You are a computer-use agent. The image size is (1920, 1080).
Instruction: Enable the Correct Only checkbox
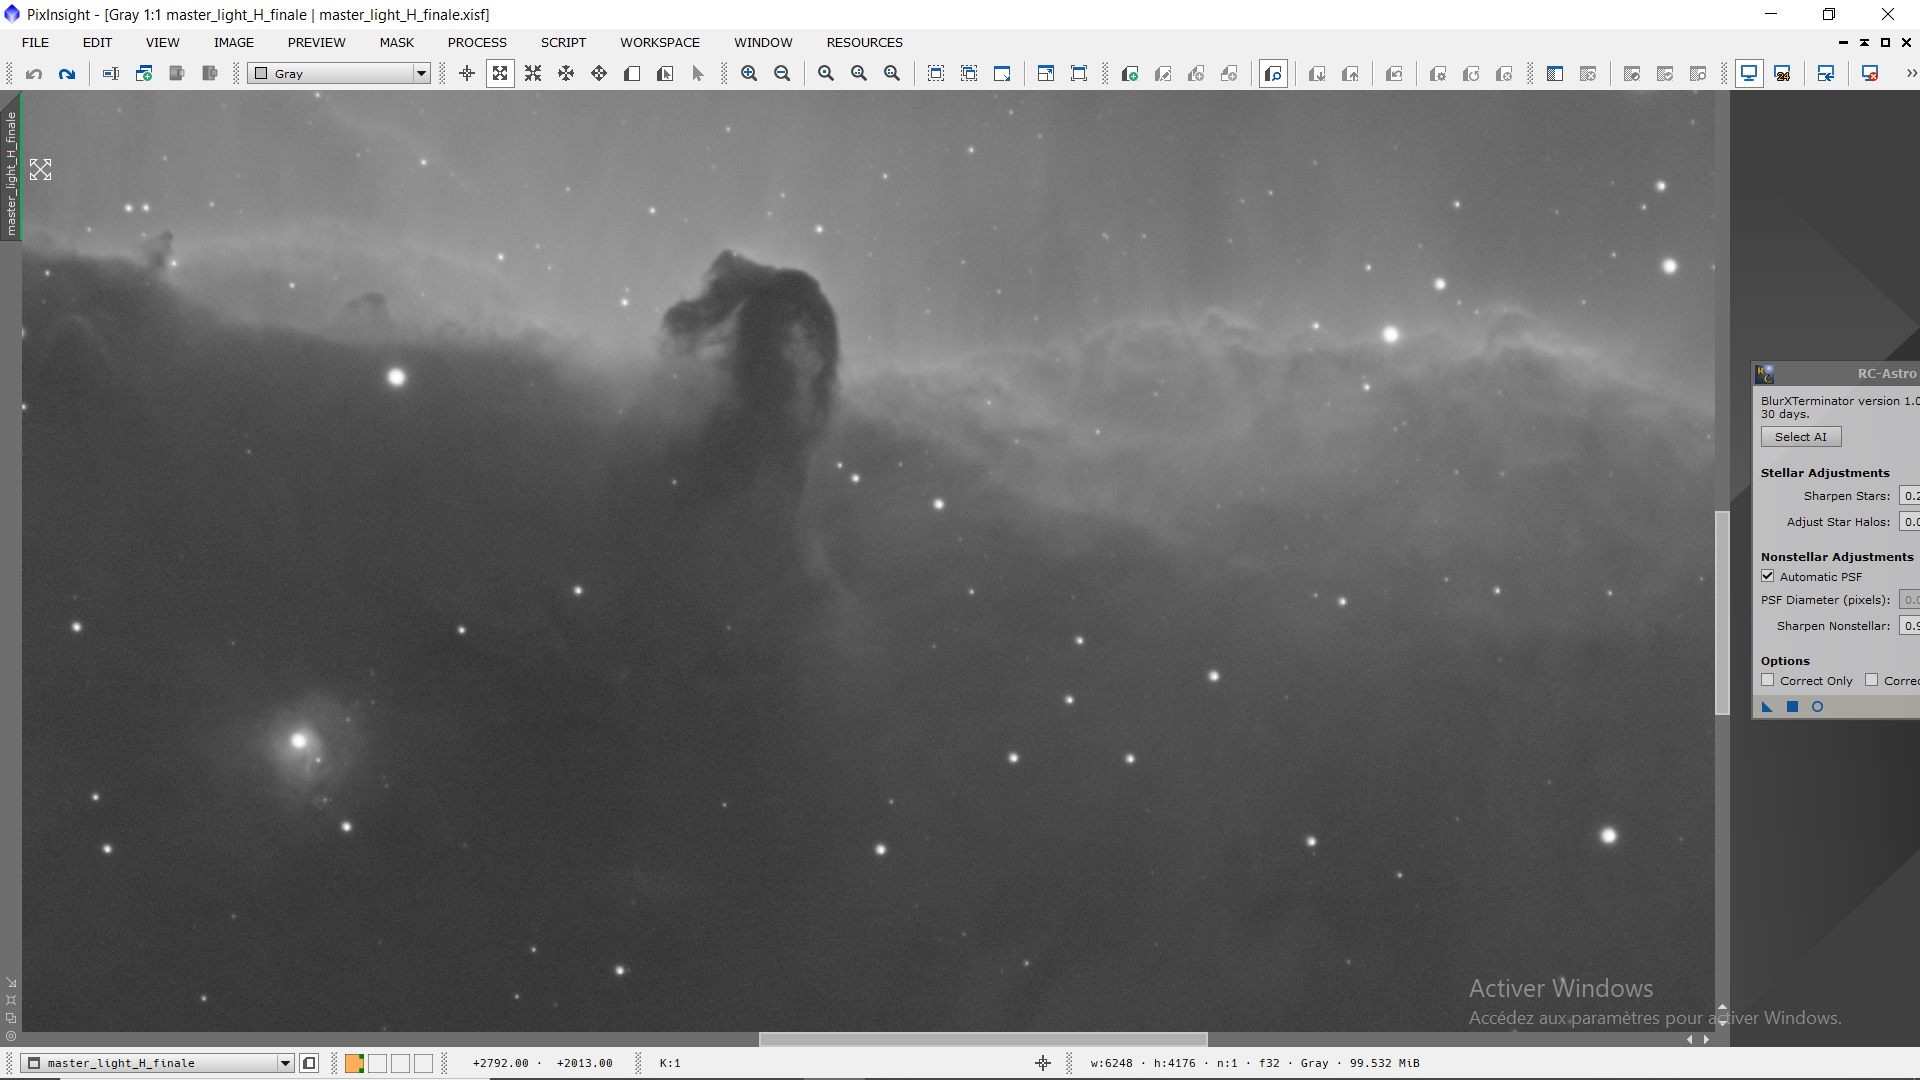pos(1768,680)
